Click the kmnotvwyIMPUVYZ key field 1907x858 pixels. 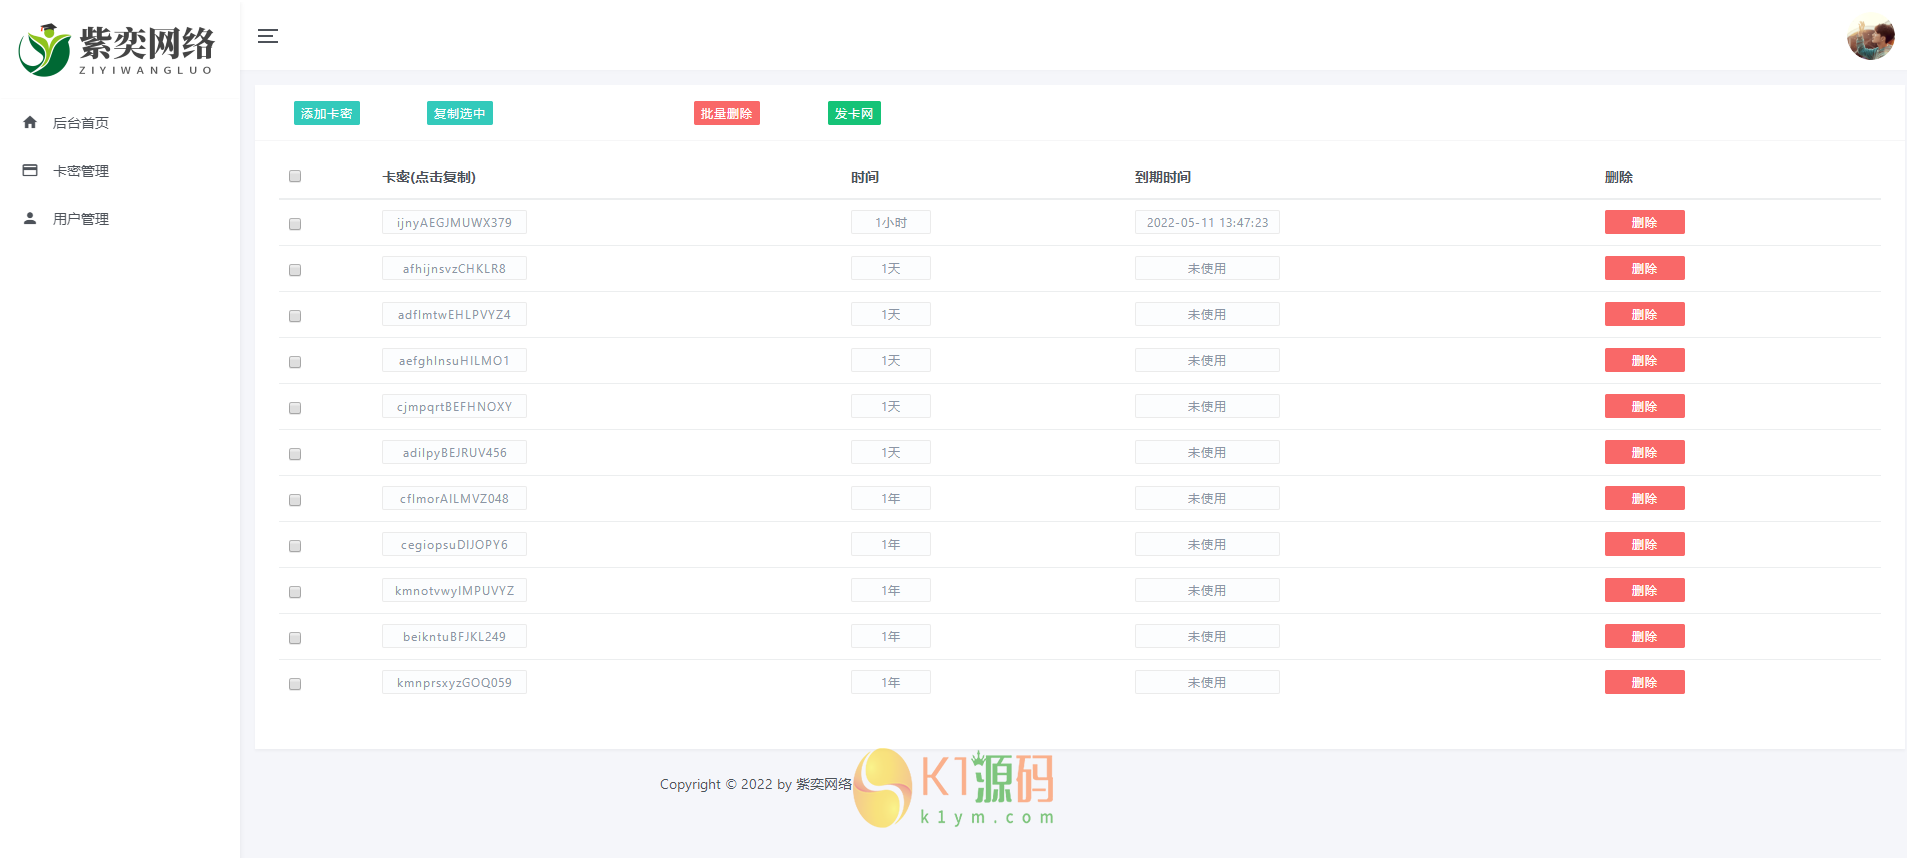tap(454, 590)
